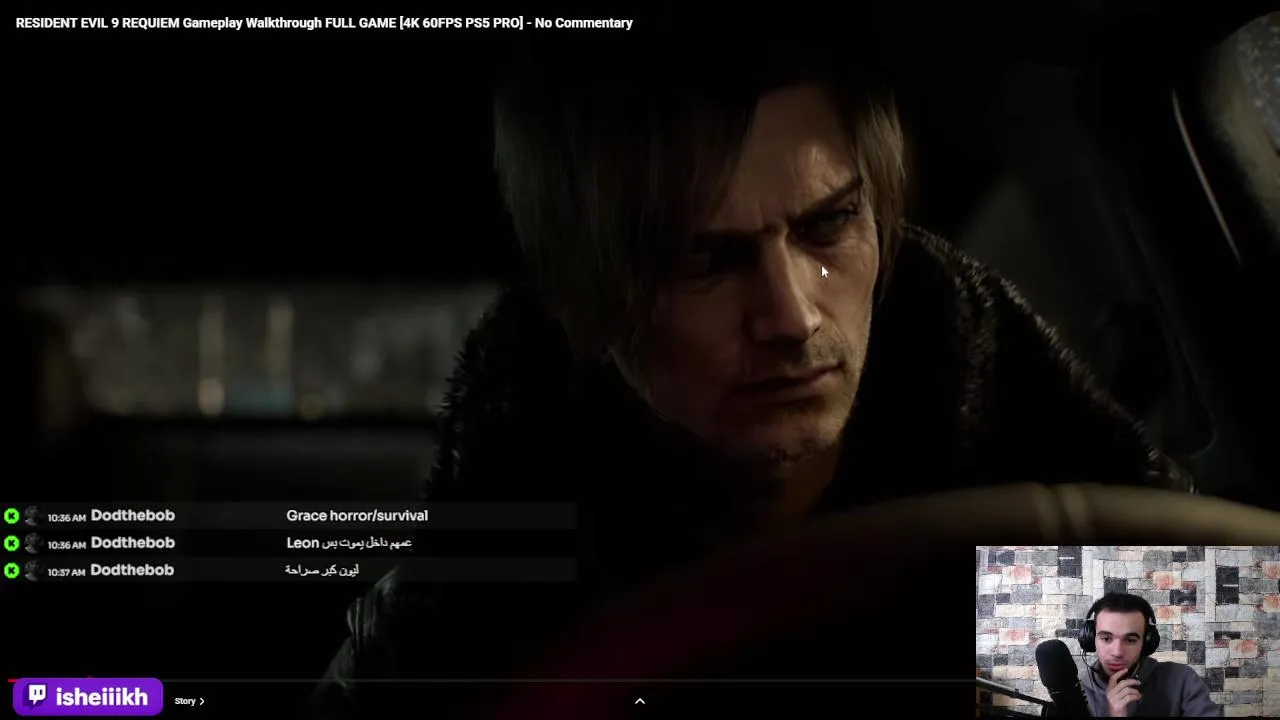This screenshot has width=1280, height=720.
Task: Click the chat message 'Grace horror/survival'
Action: pyautogui.click(x=357, y=515)
